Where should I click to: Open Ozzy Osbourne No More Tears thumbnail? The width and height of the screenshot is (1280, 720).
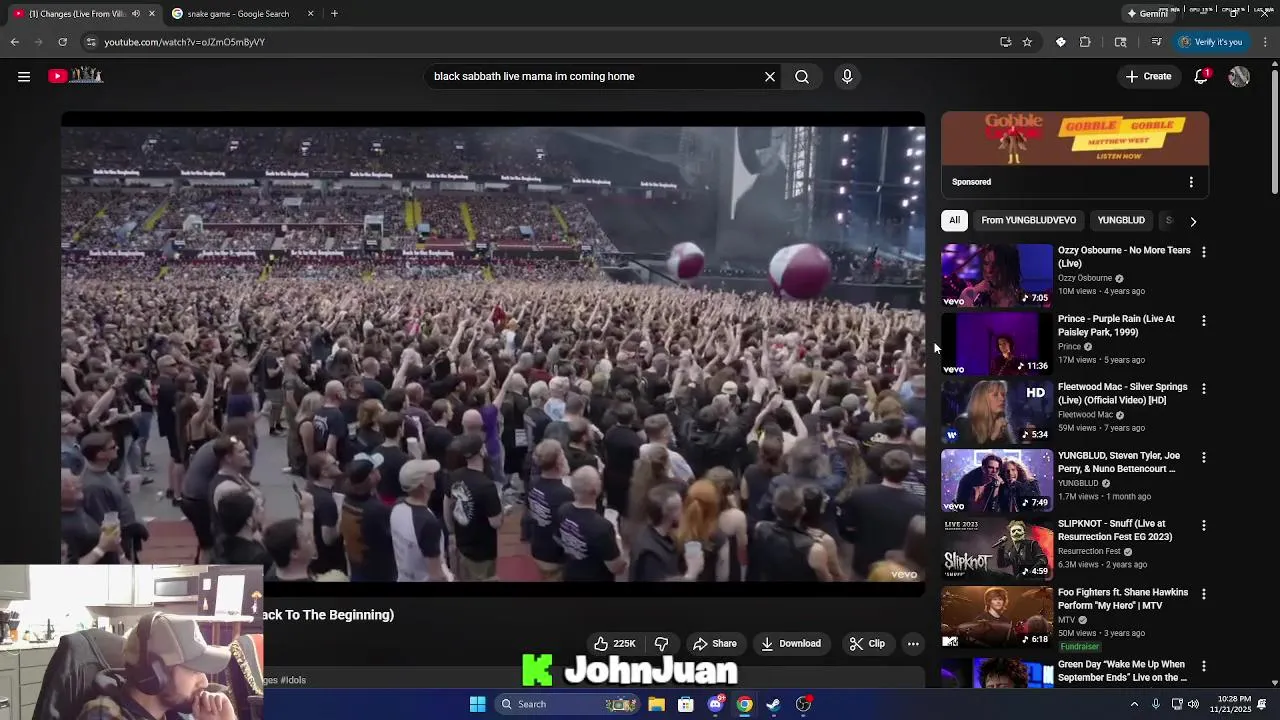click(997, 276)
